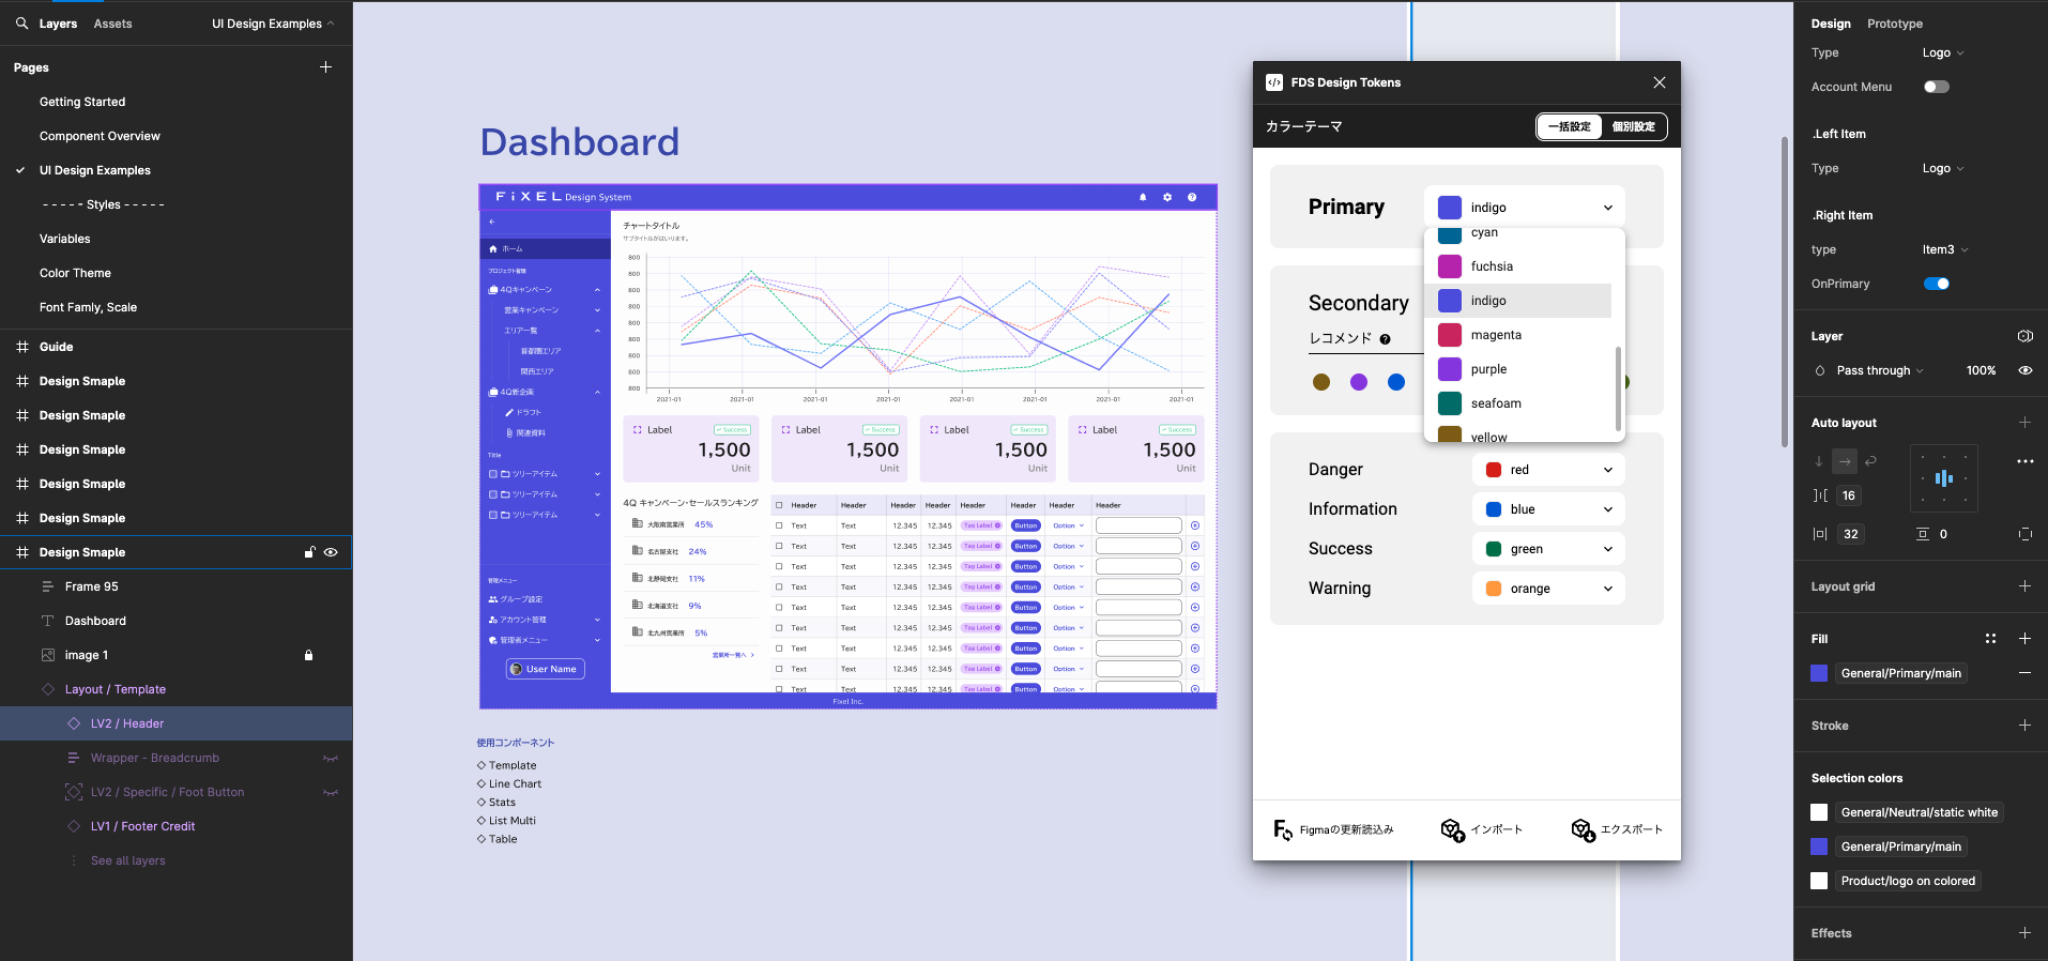Image resolution: width=2048 pixels, height=961 pixels.
Task: Add a new page with the plus icon
Action: click(x=326, y=66)
